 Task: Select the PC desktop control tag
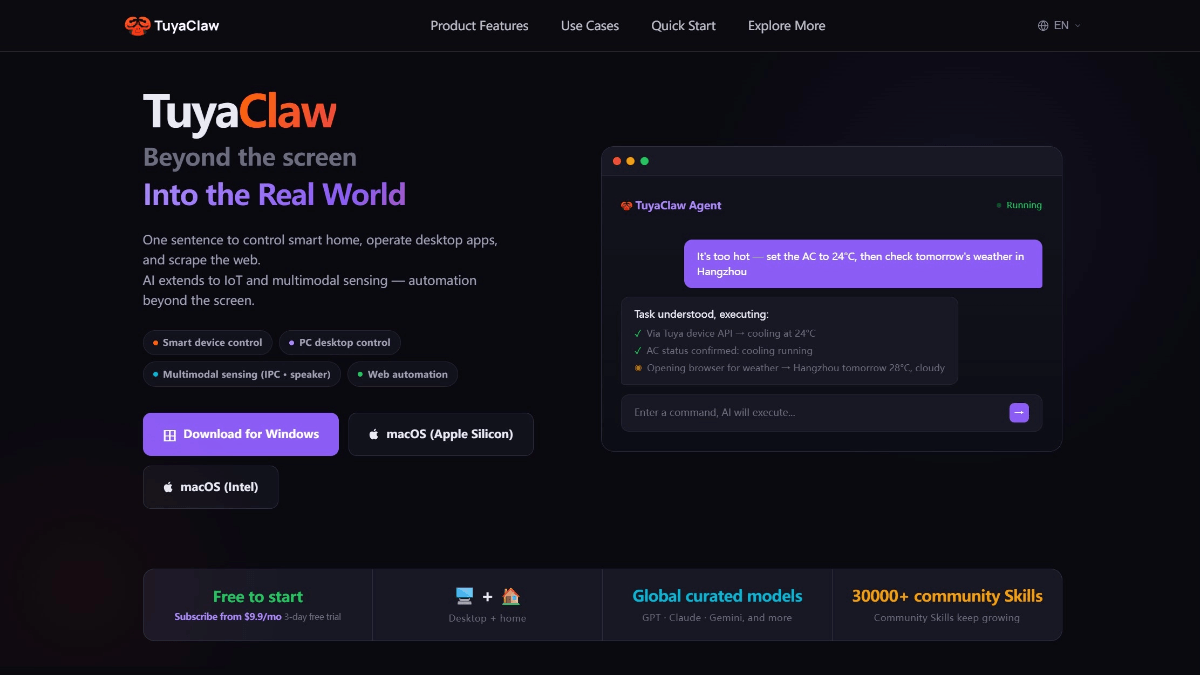pos(340,343)
